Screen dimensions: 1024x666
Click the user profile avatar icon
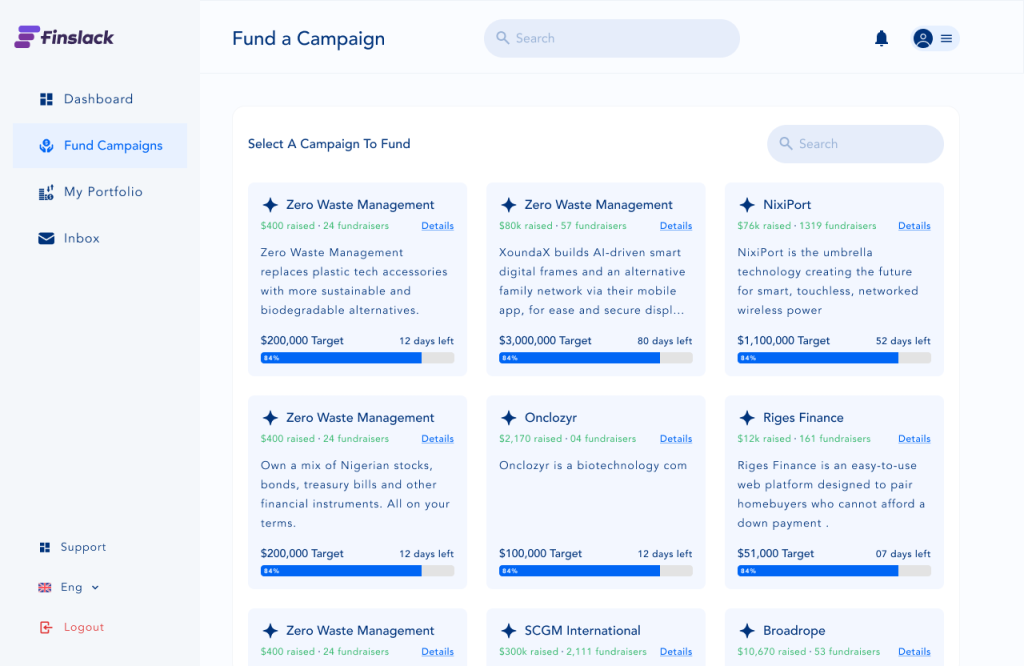point(923,38)
